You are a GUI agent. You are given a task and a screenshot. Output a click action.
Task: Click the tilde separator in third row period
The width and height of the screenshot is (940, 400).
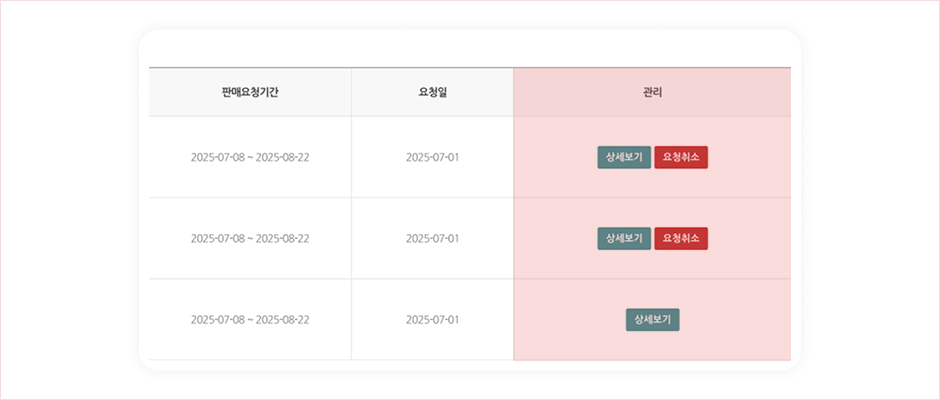[x=250, y=320]
